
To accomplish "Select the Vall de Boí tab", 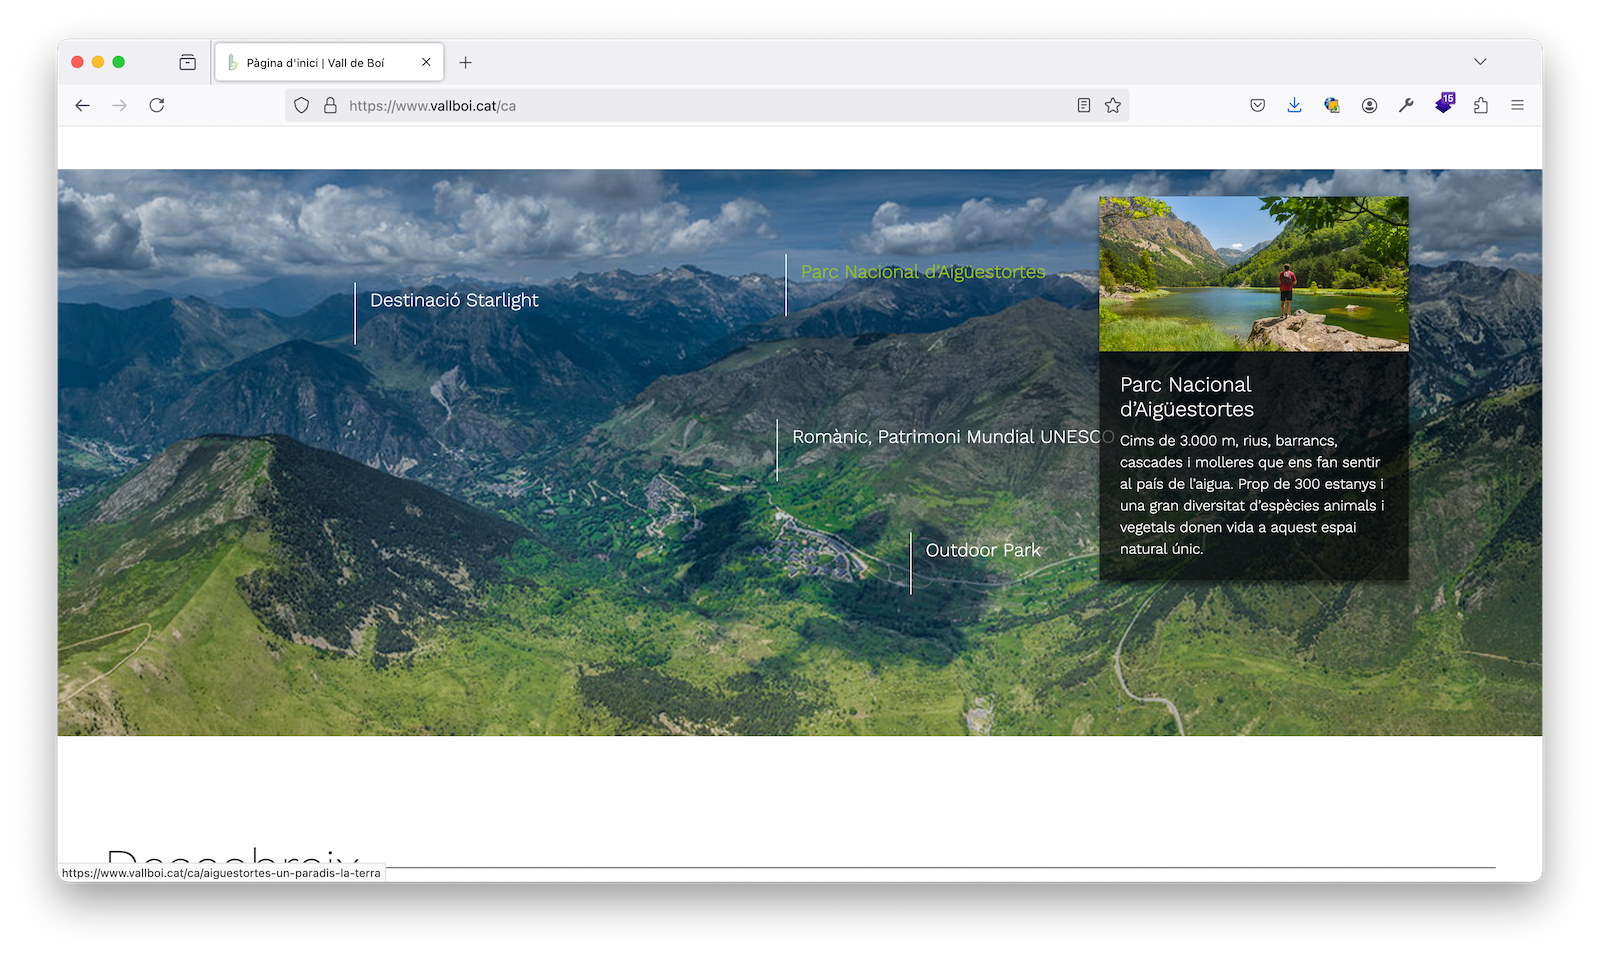I will point(315,62).
